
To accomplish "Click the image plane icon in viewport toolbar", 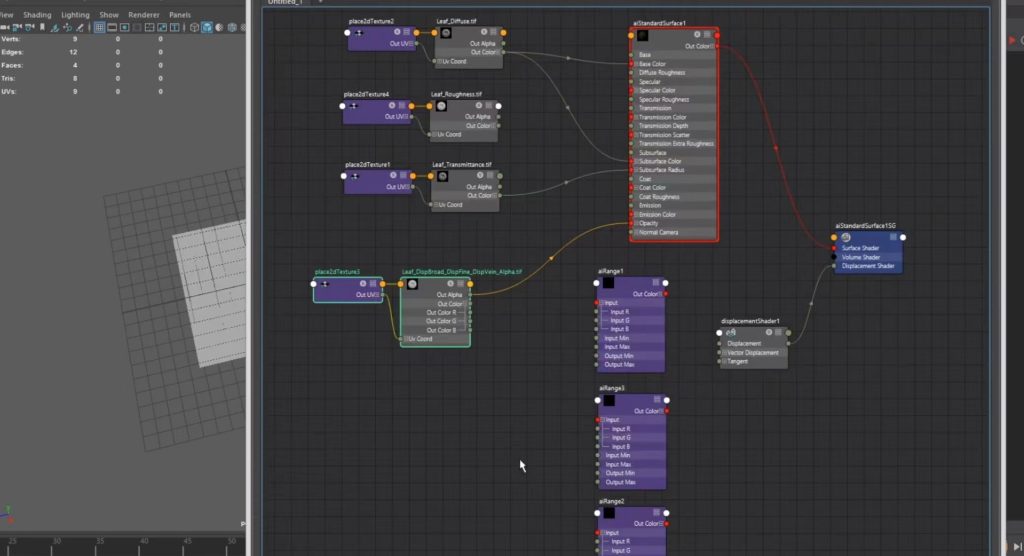I will 54,27.
